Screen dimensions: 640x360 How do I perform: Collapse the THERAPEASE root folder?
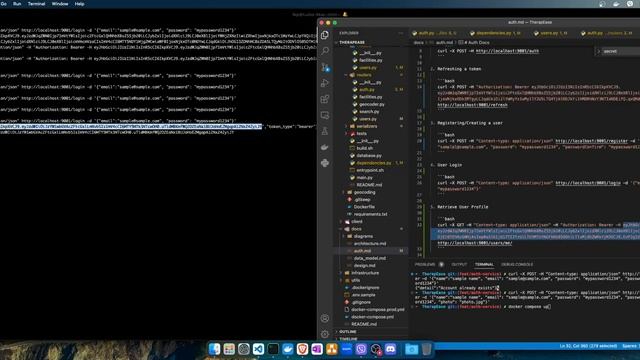pyautogui.click(x=336, y=42)
